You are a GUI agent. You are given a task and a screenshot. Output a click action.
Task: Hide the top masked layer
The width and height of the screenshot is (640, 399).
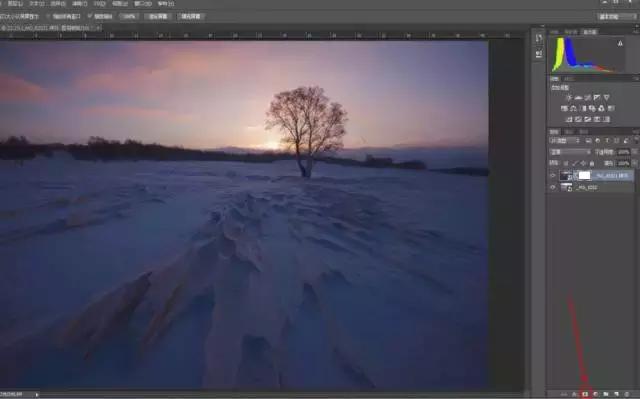(x=553, y=176)
